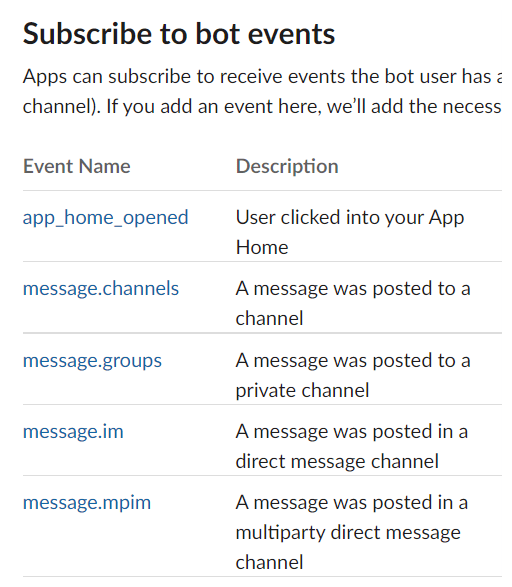Click the word 'Home' under app_home_opened description
Viewport: 512px width, 587px height.
[262, 247]
